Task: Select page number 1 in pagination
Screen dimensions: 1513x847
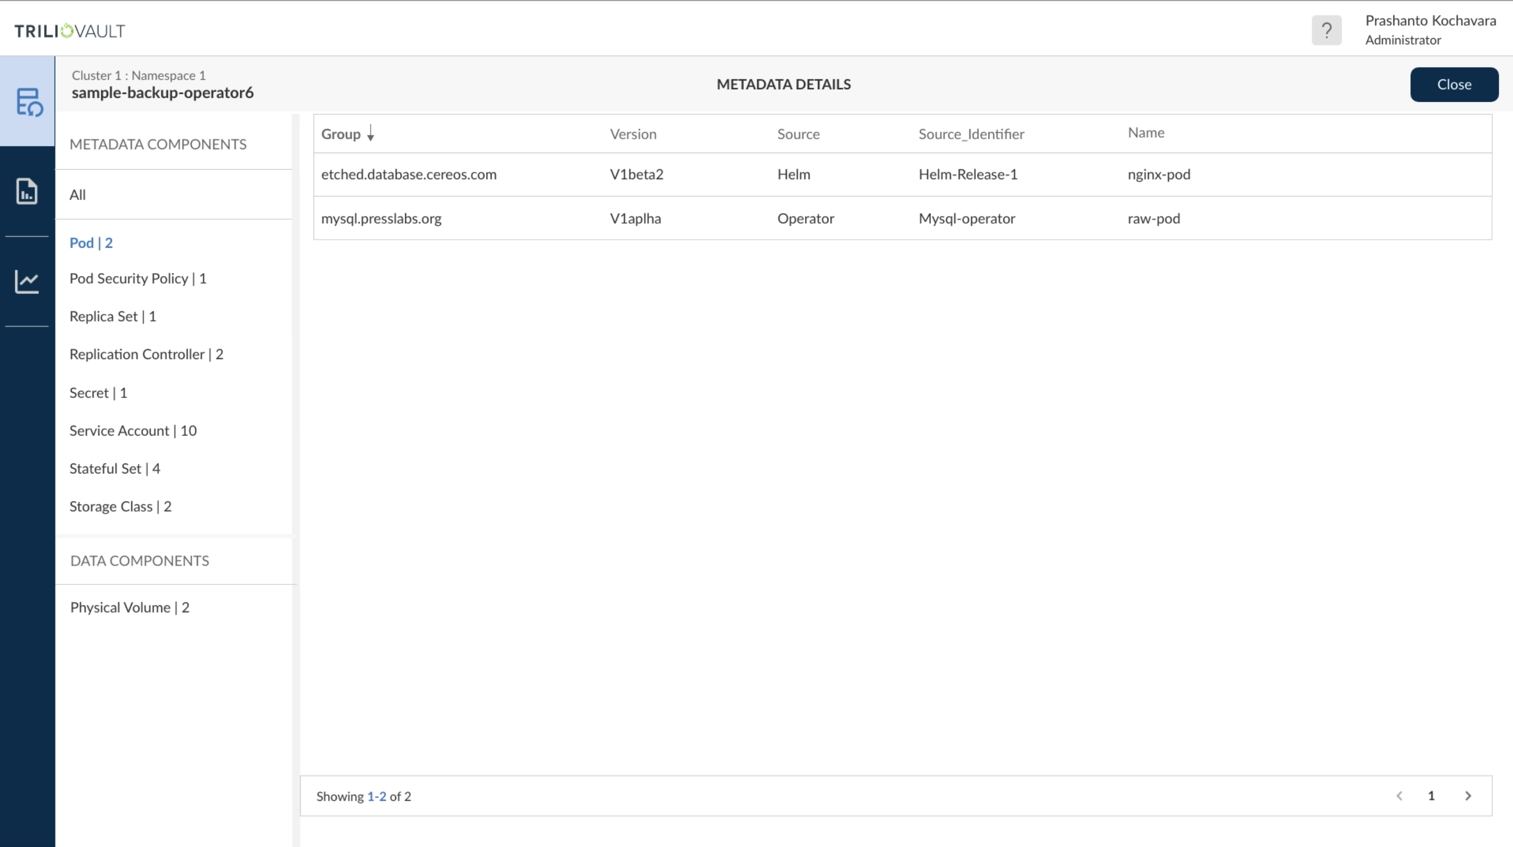Action: click(x=1431, y=796)
